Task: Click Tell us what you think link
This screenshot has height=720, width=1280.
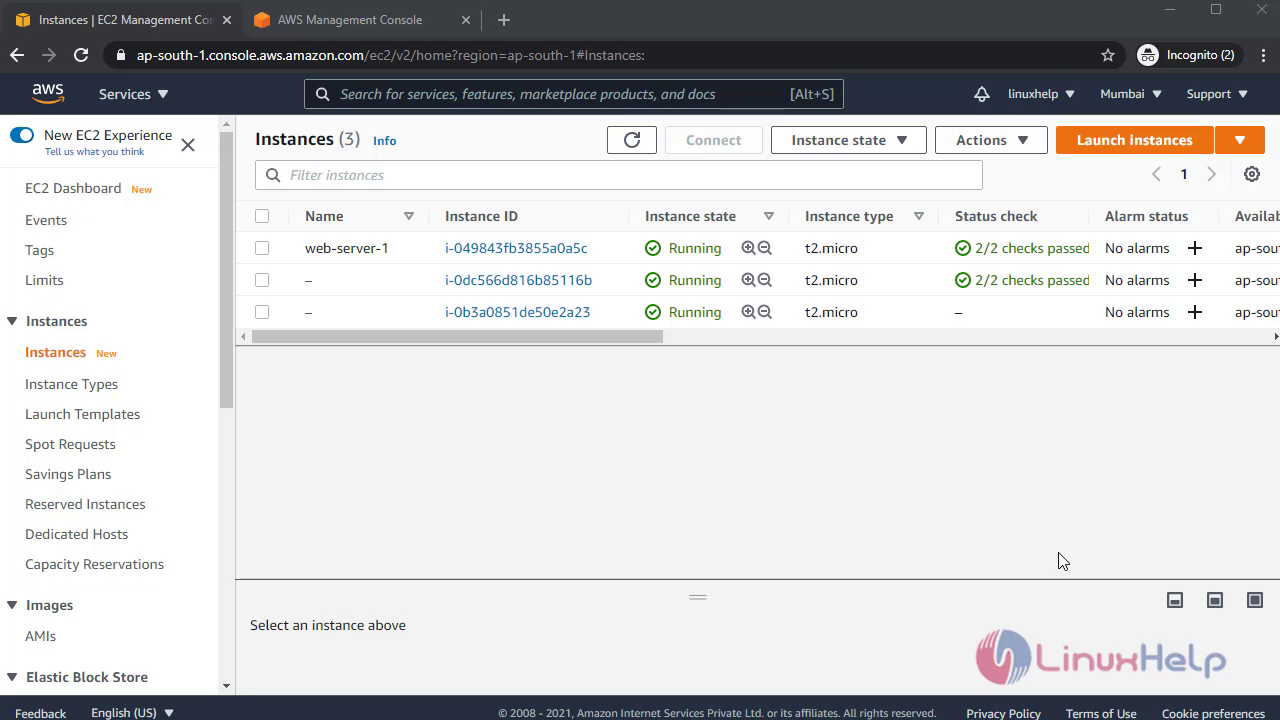Action: click(x=94, y=152)
